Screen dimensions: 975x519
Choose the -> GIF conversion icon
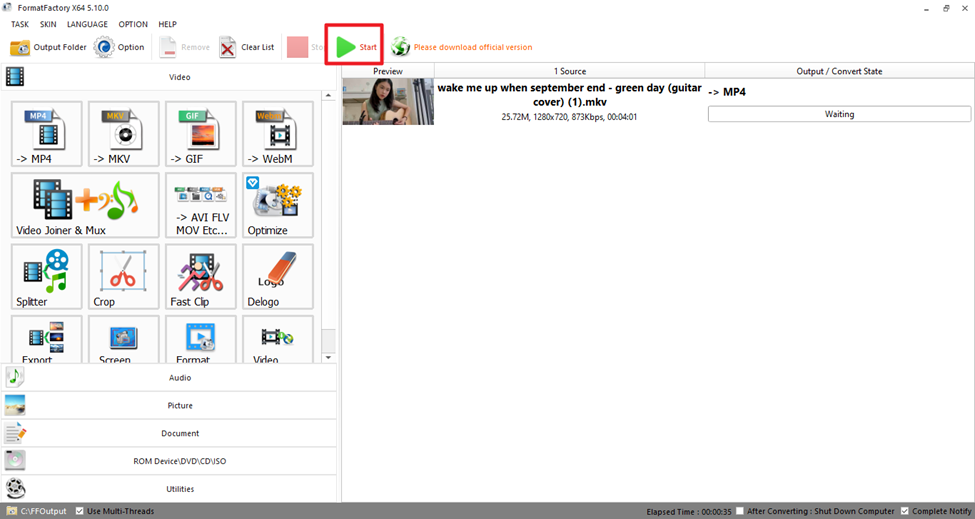201,134
